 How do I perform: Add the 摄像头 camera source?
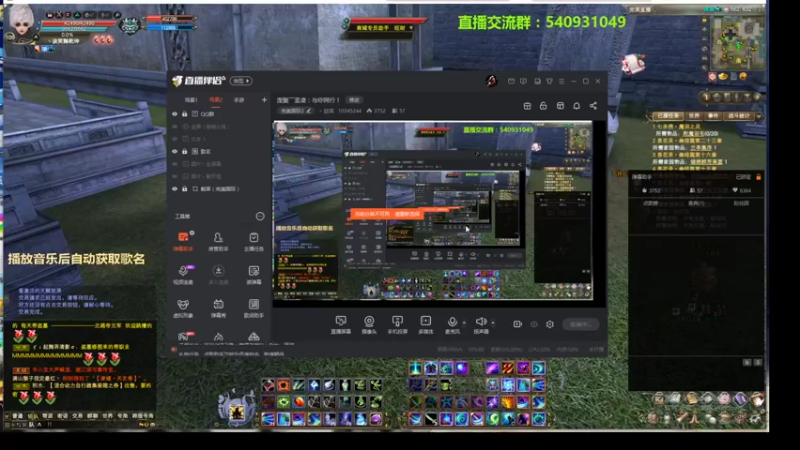coord(369,324)
